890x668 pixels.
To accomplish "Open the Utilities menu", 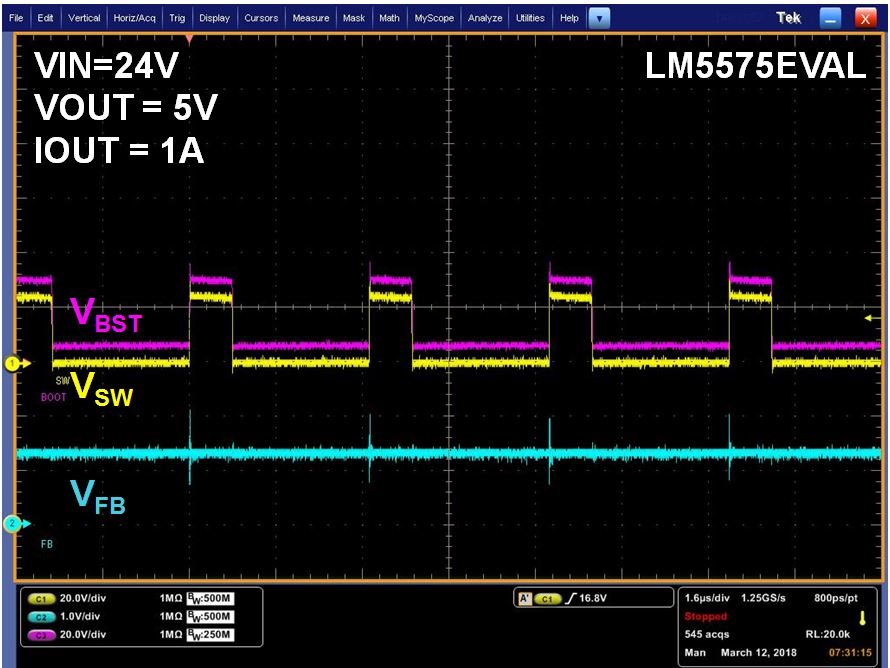I will click(x=530, y=18).
